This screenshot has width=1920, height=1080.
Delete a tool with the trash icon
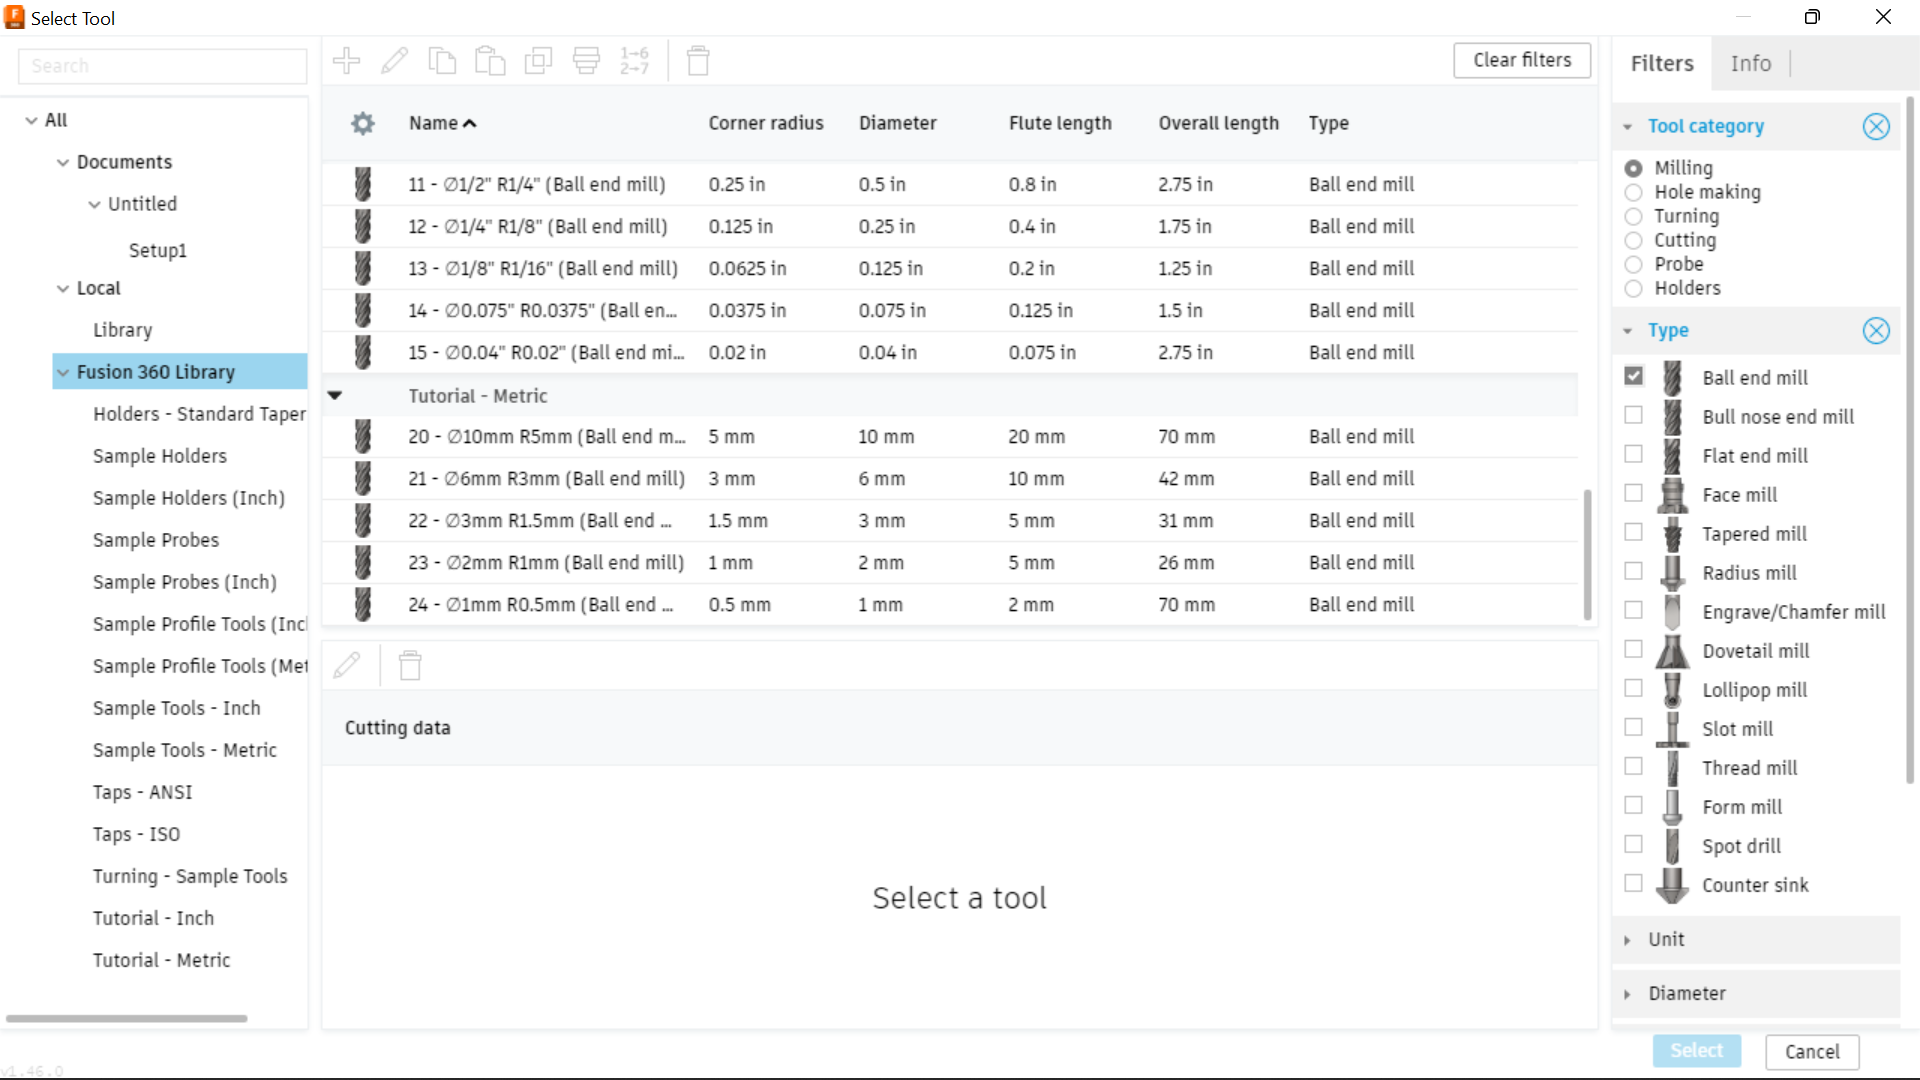tap(697, 60)
